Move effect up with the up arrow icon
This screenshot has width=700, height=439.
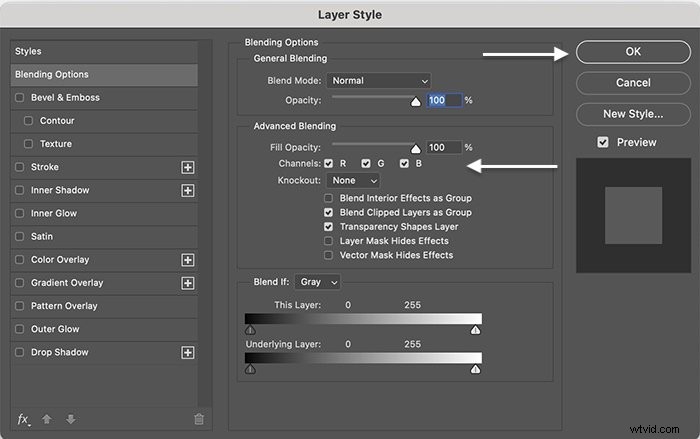click(46, 419)
